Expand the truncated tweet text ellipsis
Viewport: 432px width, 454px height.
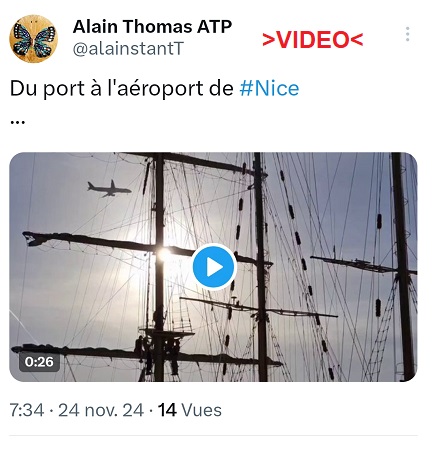(x=17, y=122)
